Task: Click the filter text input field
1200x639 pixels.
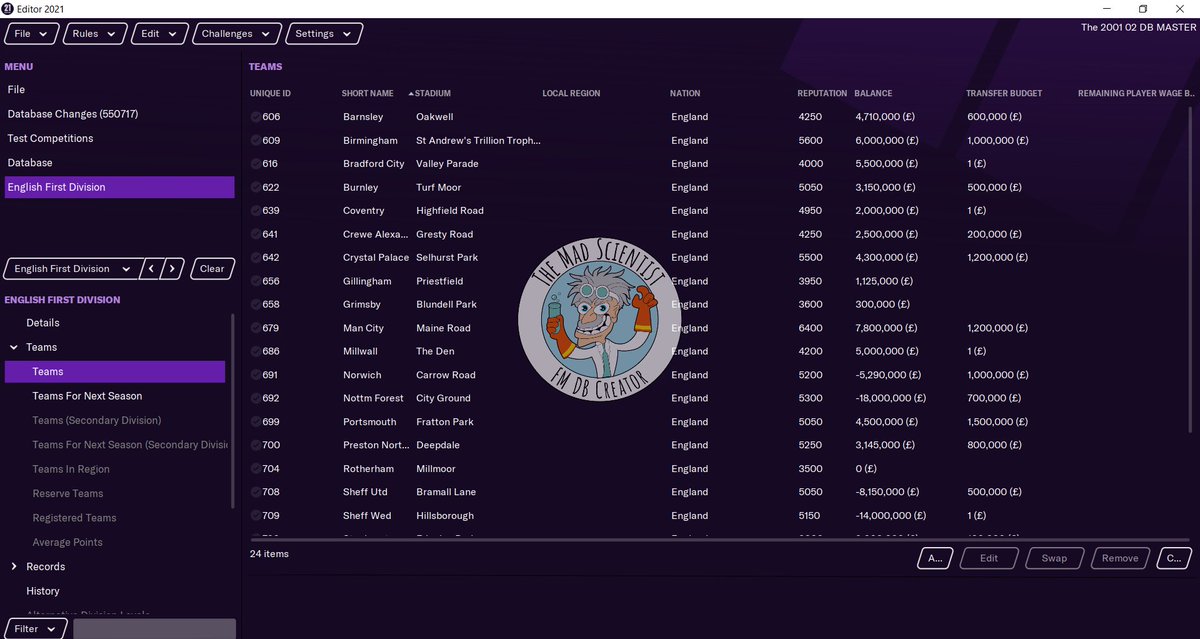Action: click(x=154, y=629)
